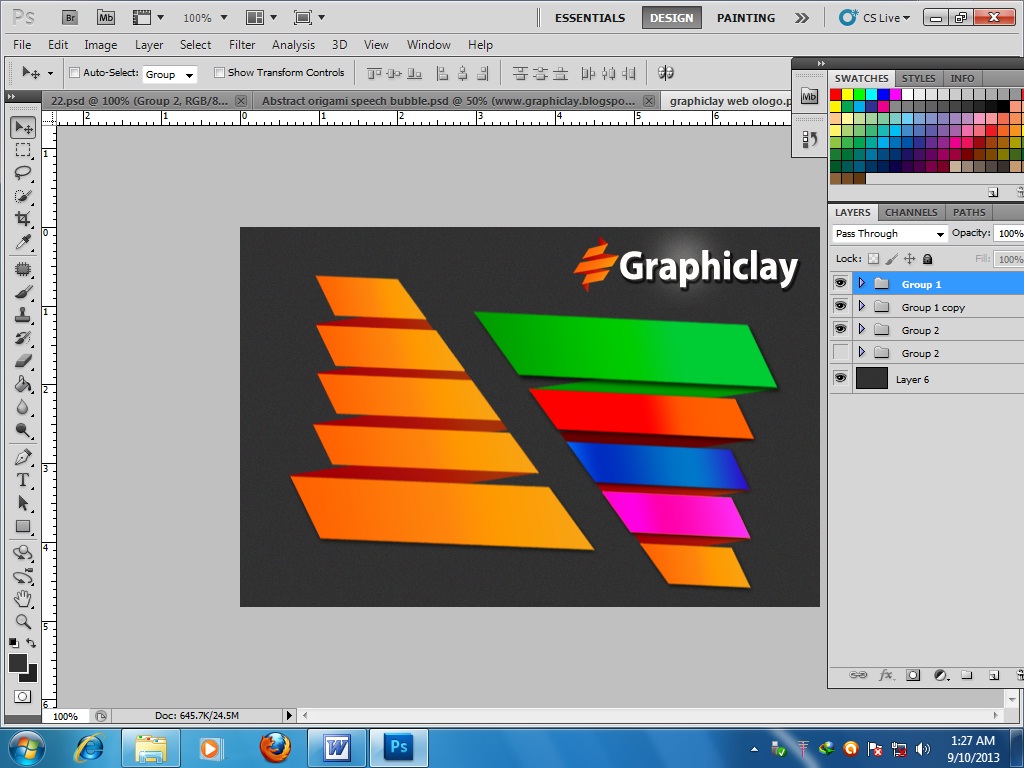This screenshot has height=768, width=1024.
Task: Show the hidden Group 2 layer group
Action: click(x=840, y=352)
